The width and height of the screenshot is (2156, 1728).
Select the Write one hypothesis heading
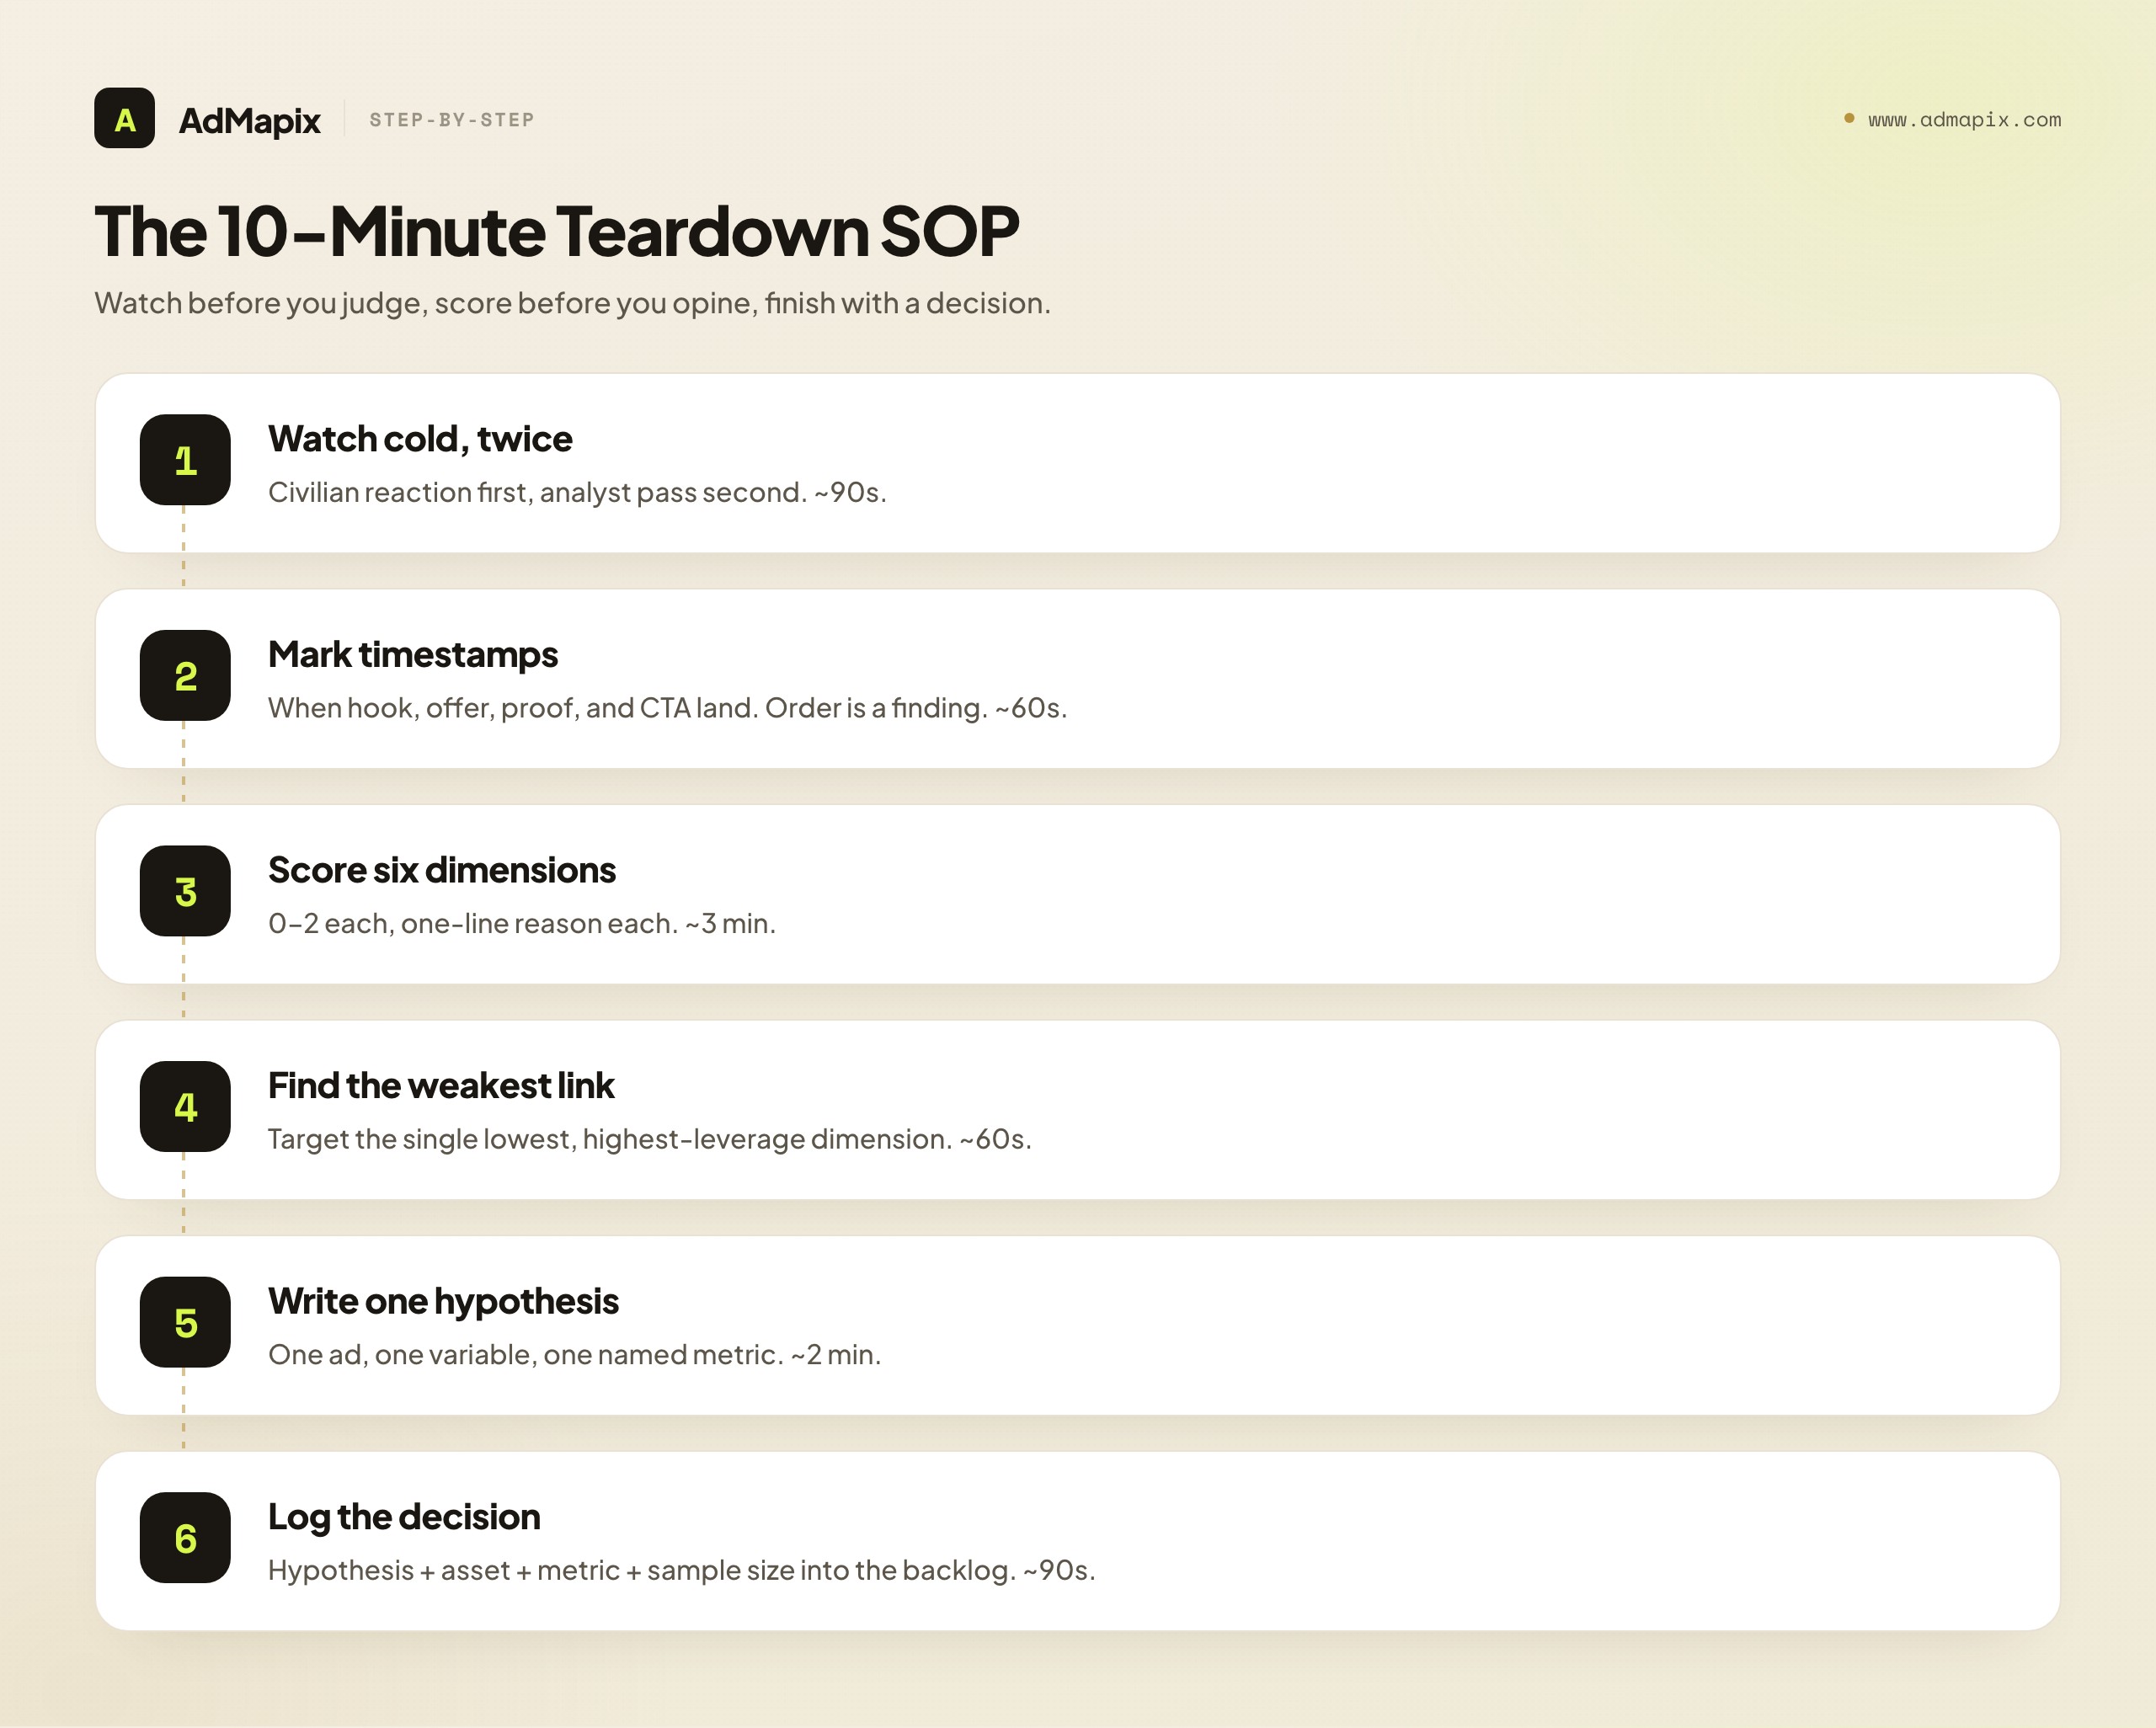click(x=443, y=1302)
